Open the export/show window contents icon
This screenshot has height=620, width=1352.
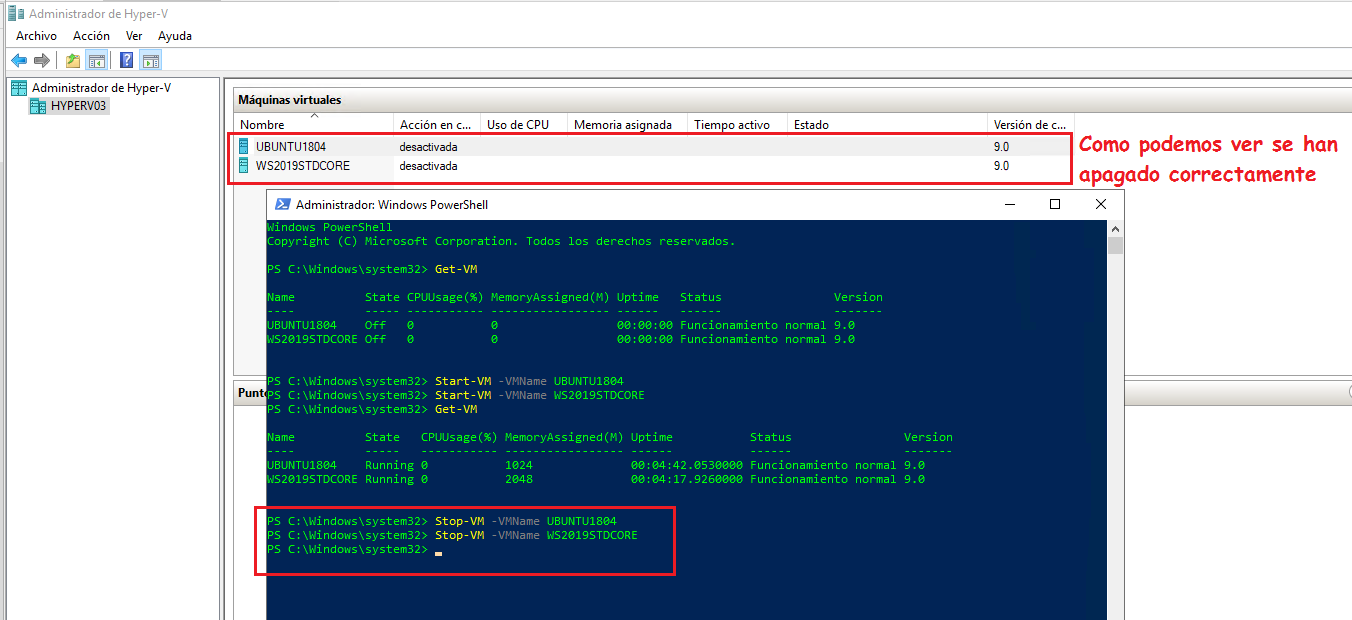pos(71,59)
